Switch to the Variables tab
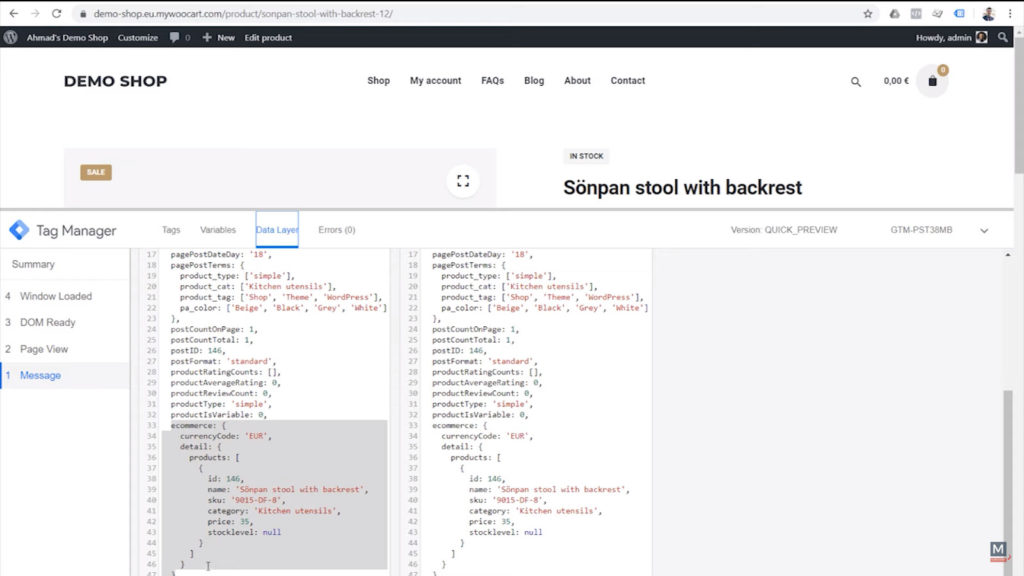The width and height of the screenshot is (1024, 576). (x=218, y=229)
